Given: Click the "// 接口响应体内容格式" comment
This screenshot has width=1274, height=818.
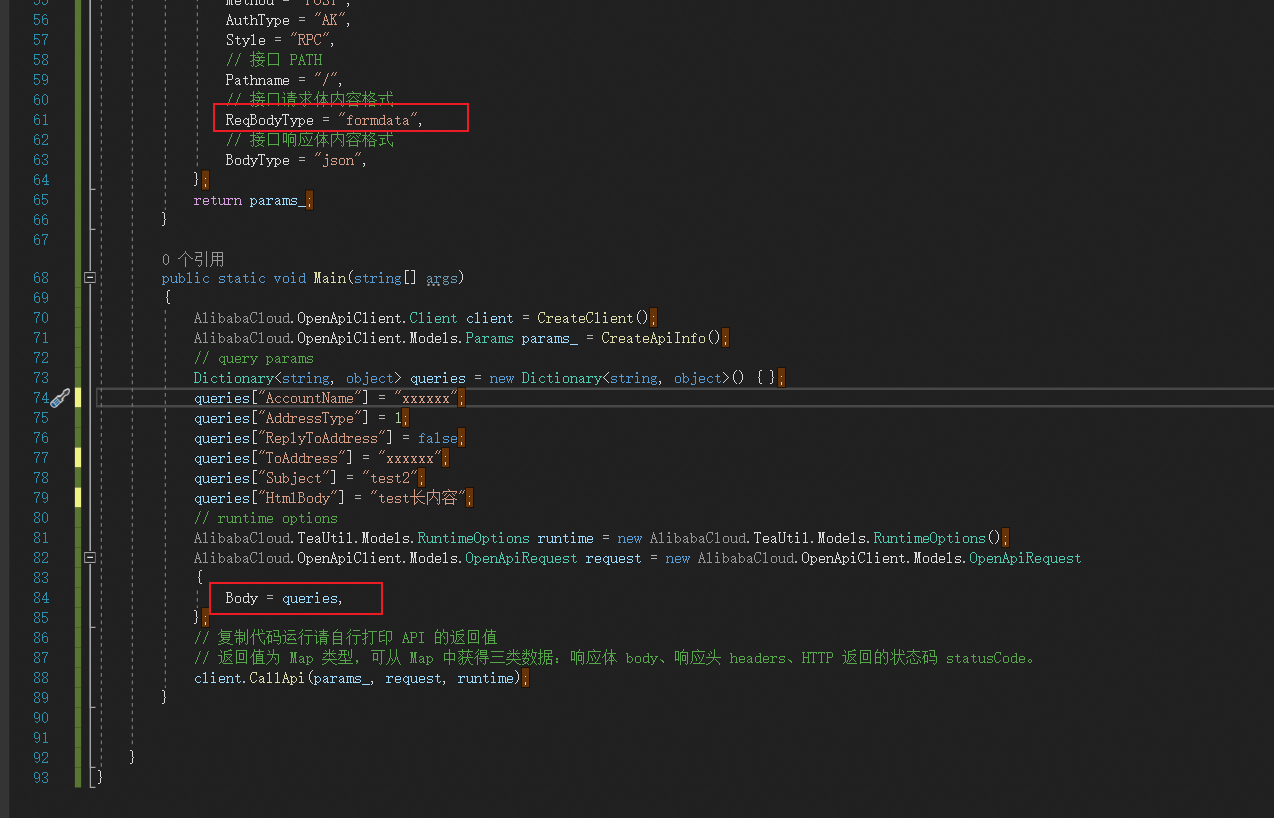Looking at the screenshot, I should point(310,140).
